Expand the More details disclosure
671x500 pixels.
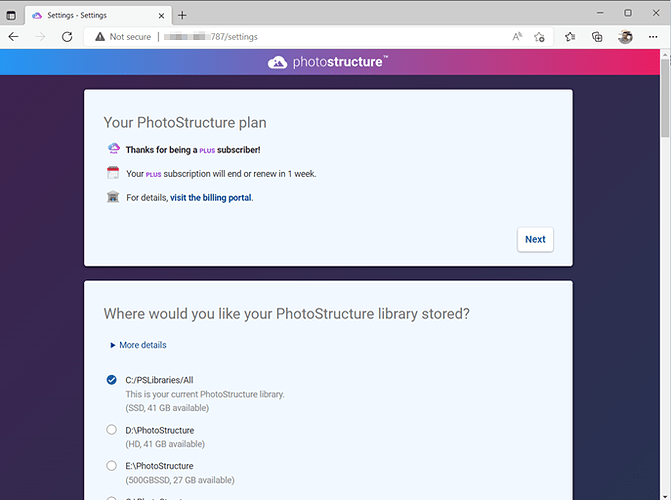coord(139,345)
